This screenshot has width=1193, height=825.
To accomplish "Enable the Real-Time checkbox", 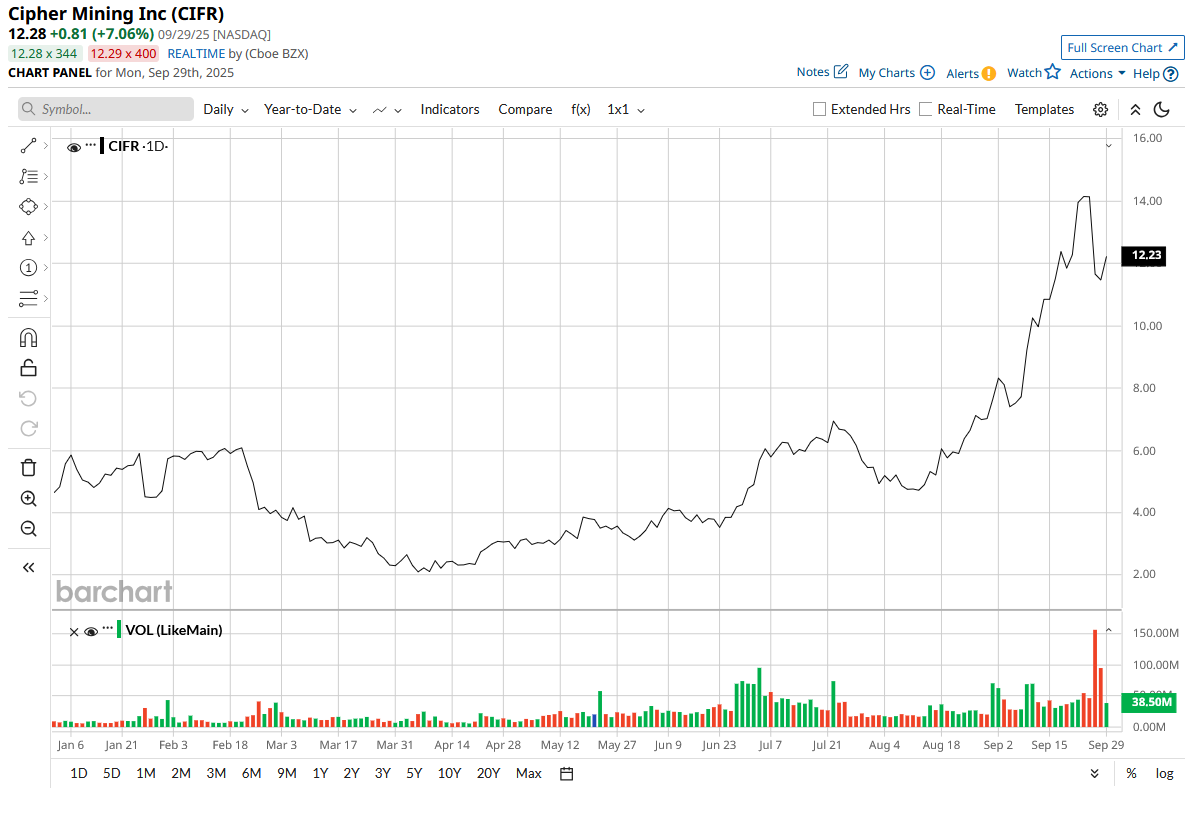I will (x=925, y=109).
